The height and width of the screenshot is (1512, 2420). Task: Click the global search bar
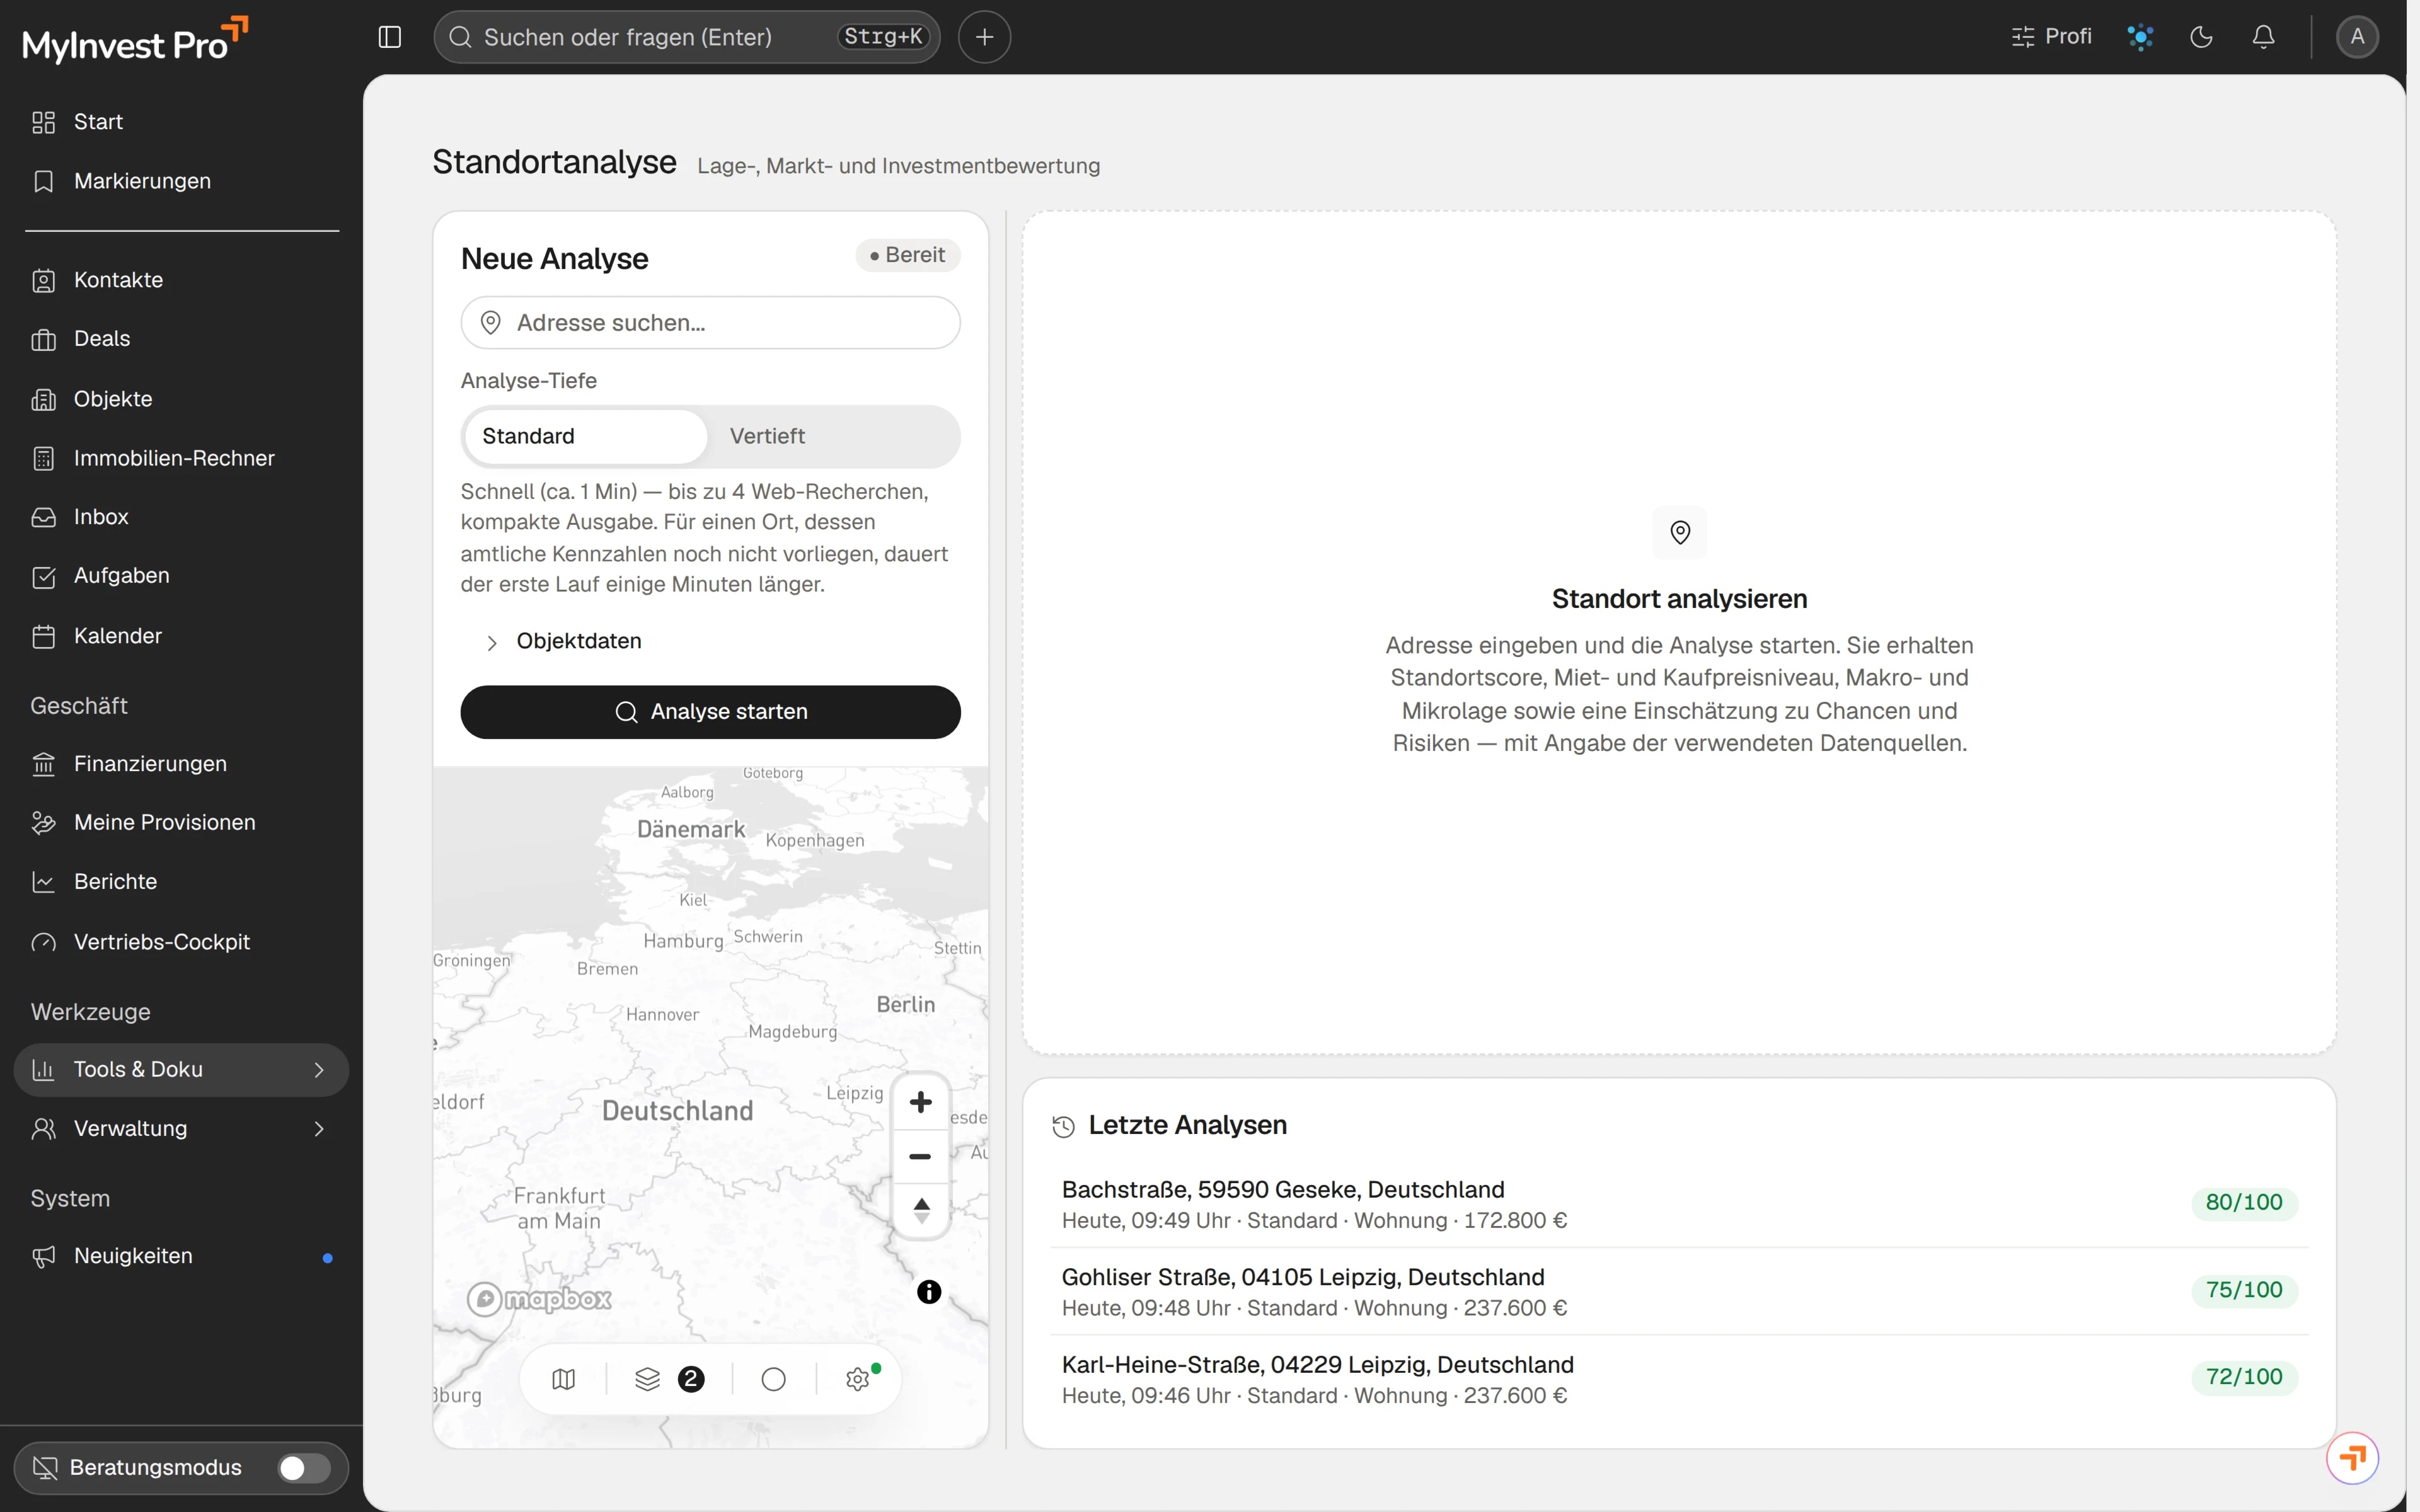tap(686, 37)
